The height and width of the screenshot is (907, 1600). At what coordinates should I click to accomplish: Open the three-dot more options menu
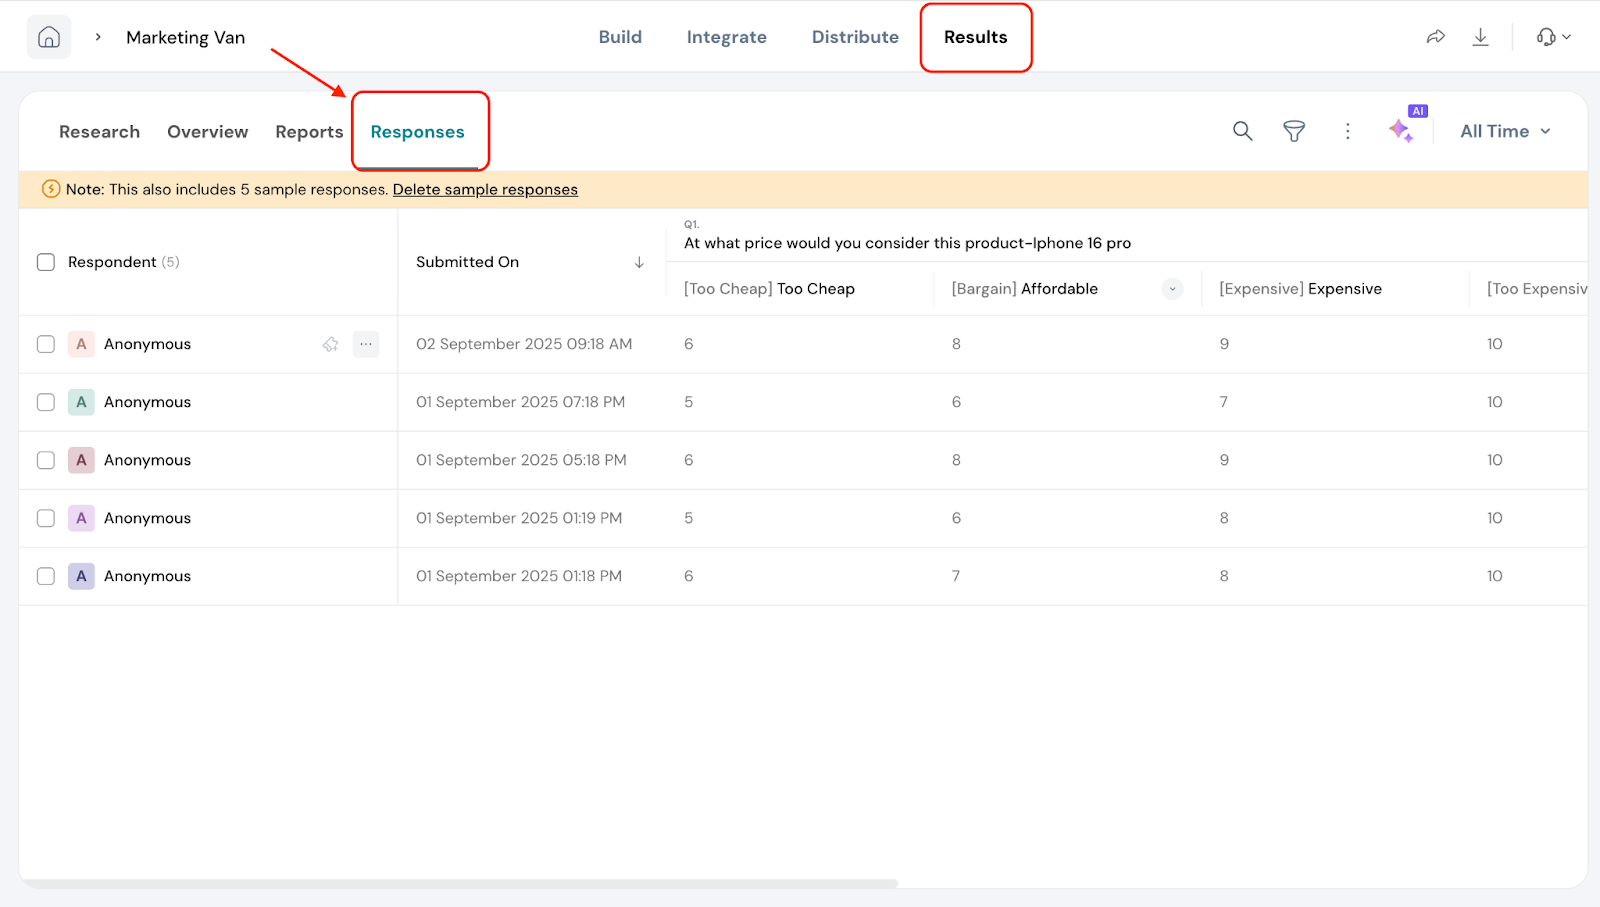pos(1347,131)
